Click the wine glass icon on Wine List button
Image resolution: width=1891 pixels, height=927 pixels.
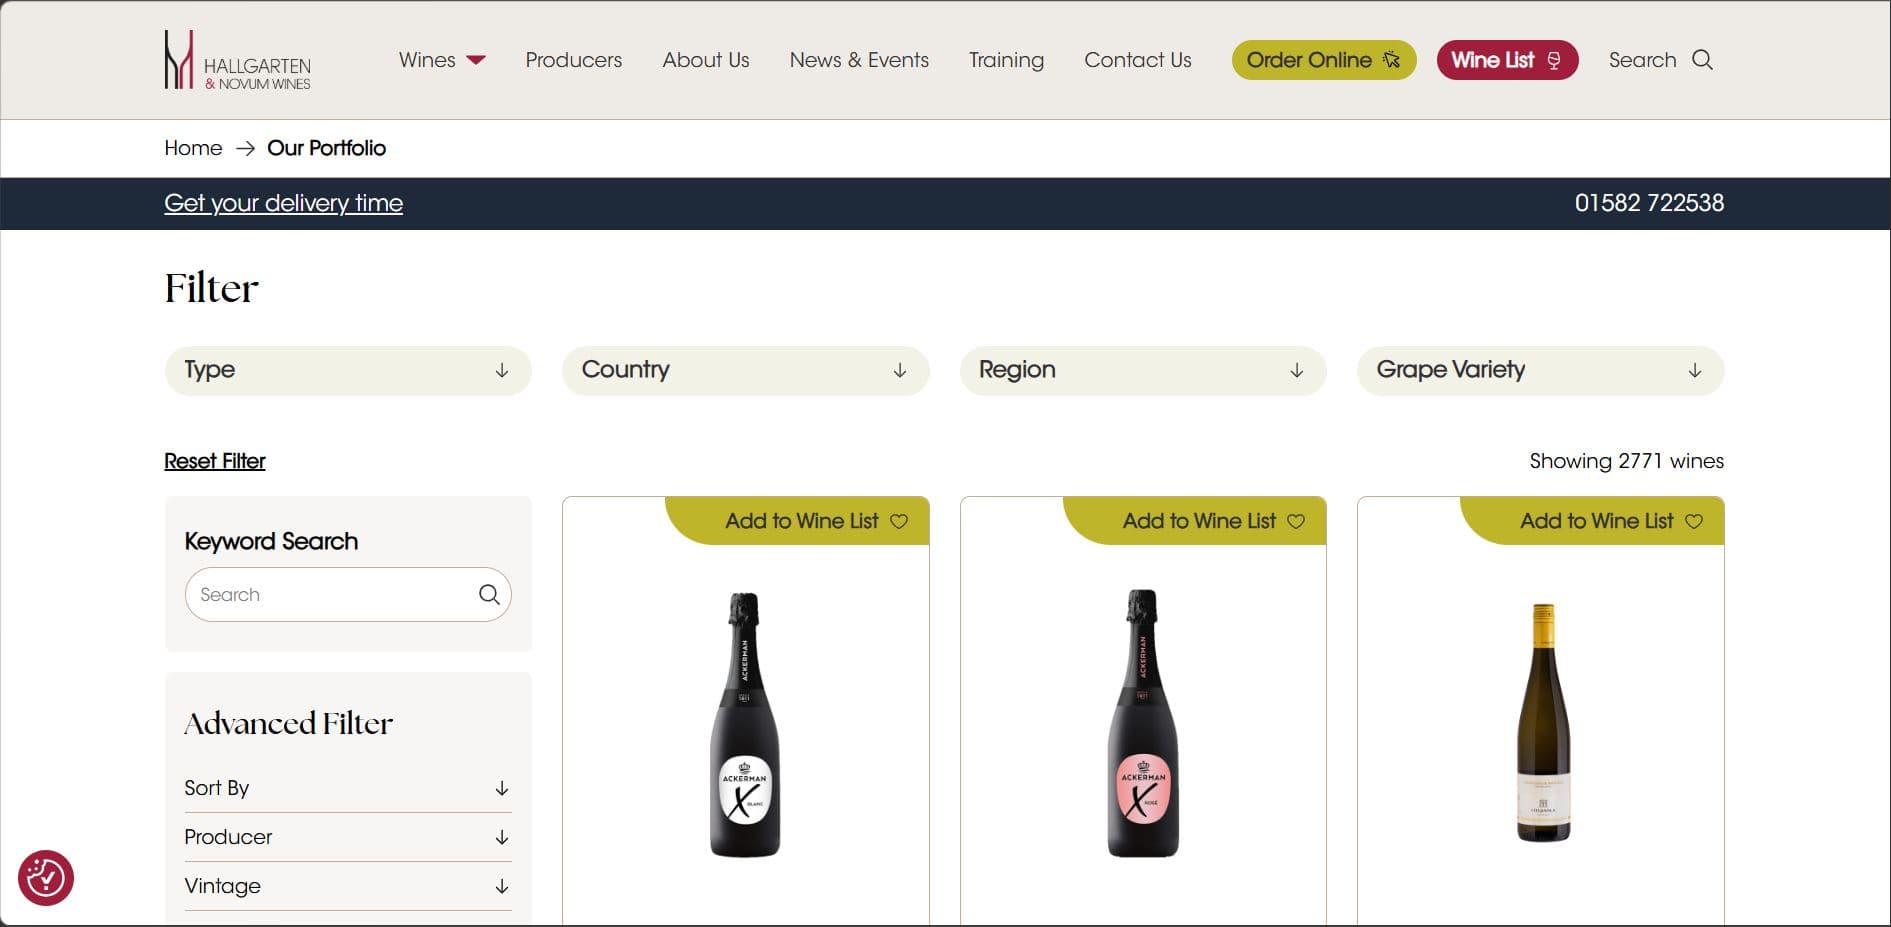pyautogui.click(x=1554, y=61)
